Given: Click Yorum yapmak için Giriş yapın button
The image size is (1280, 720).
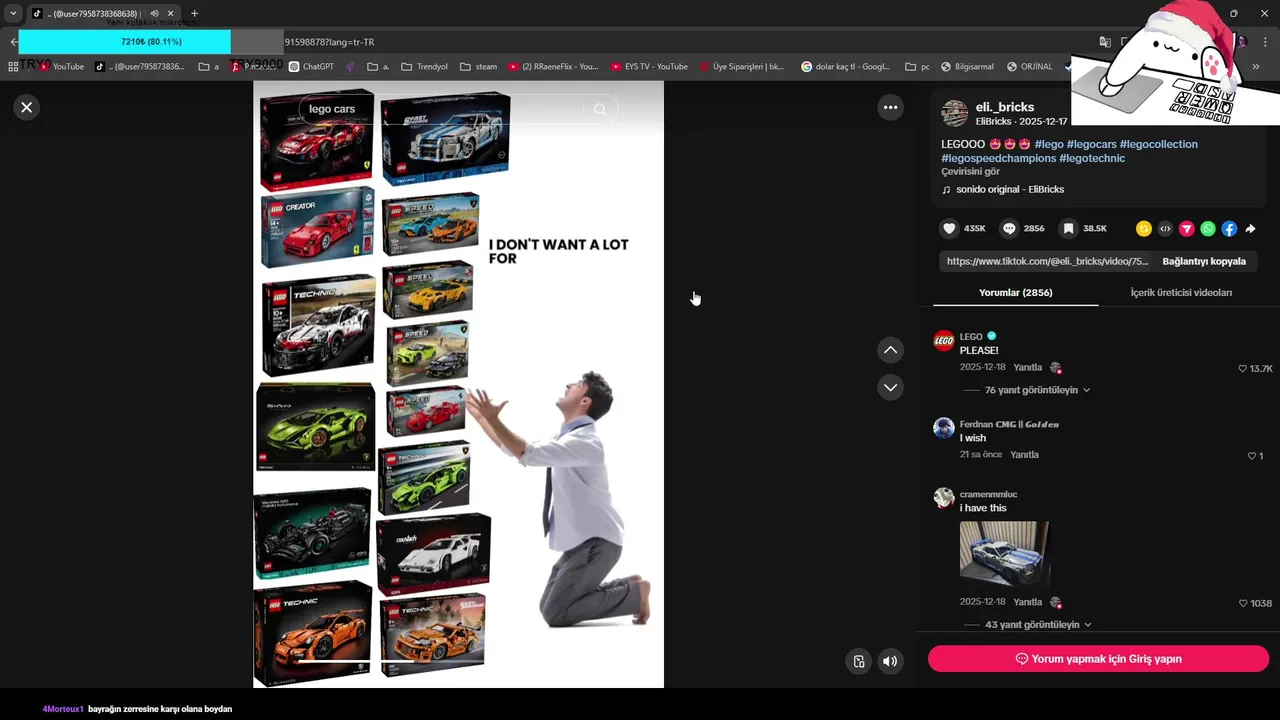Looking at the screenshot, I should click(1098, 659).
